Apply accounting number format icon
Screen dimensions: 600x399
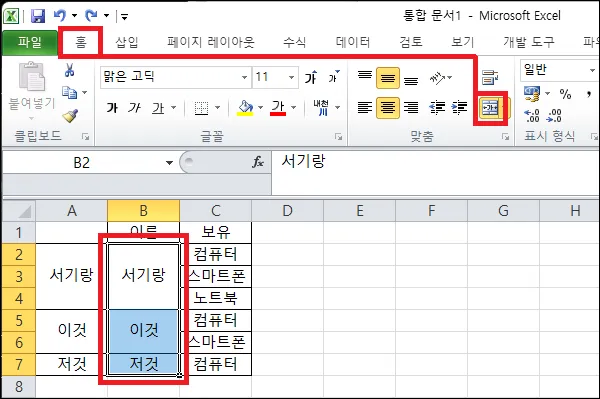tap(532, 94)
